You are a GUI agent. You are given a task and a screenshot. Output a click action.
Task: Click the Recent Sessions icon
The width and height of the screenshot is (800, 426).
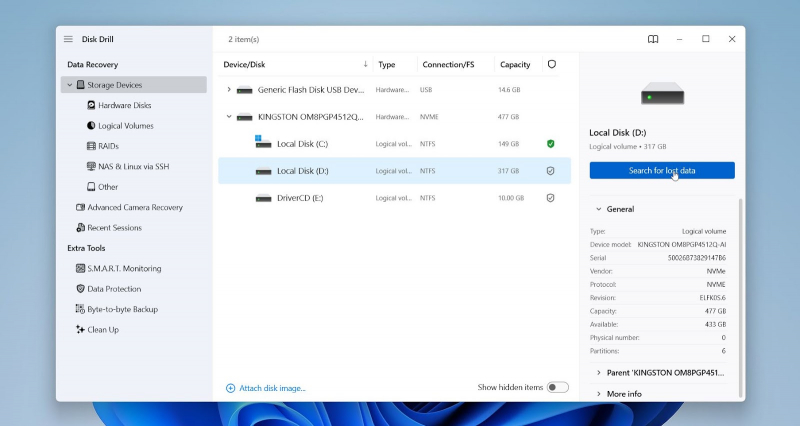(80, 228)
